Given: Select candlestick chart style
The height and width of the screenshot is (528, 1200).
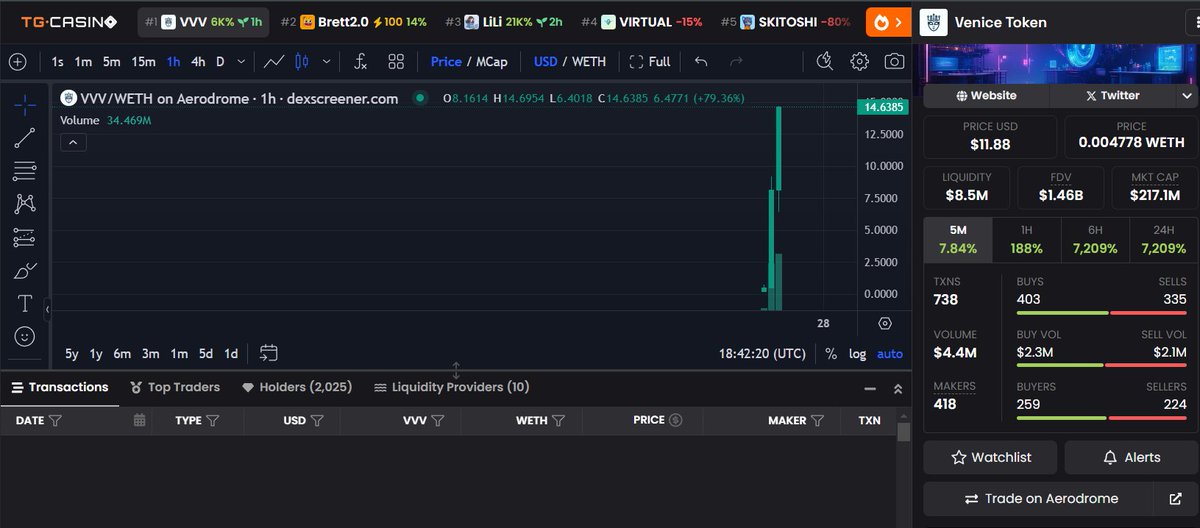Looking at the screenshot, I should click(x=302, y=62).
